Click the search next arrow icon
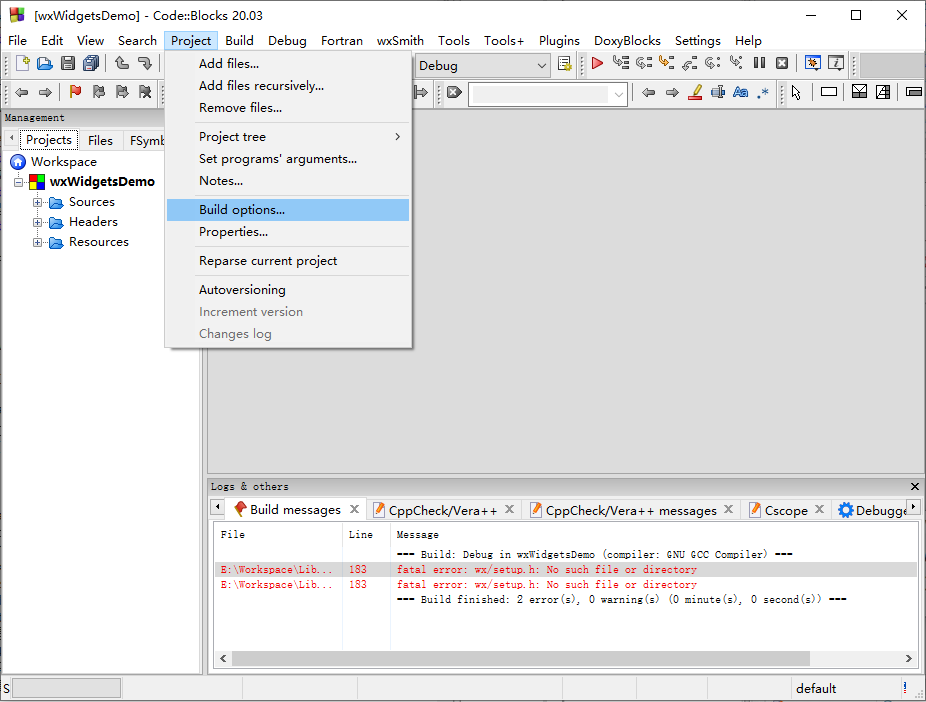This screenshot has height=702, width=926. (671, 92)
